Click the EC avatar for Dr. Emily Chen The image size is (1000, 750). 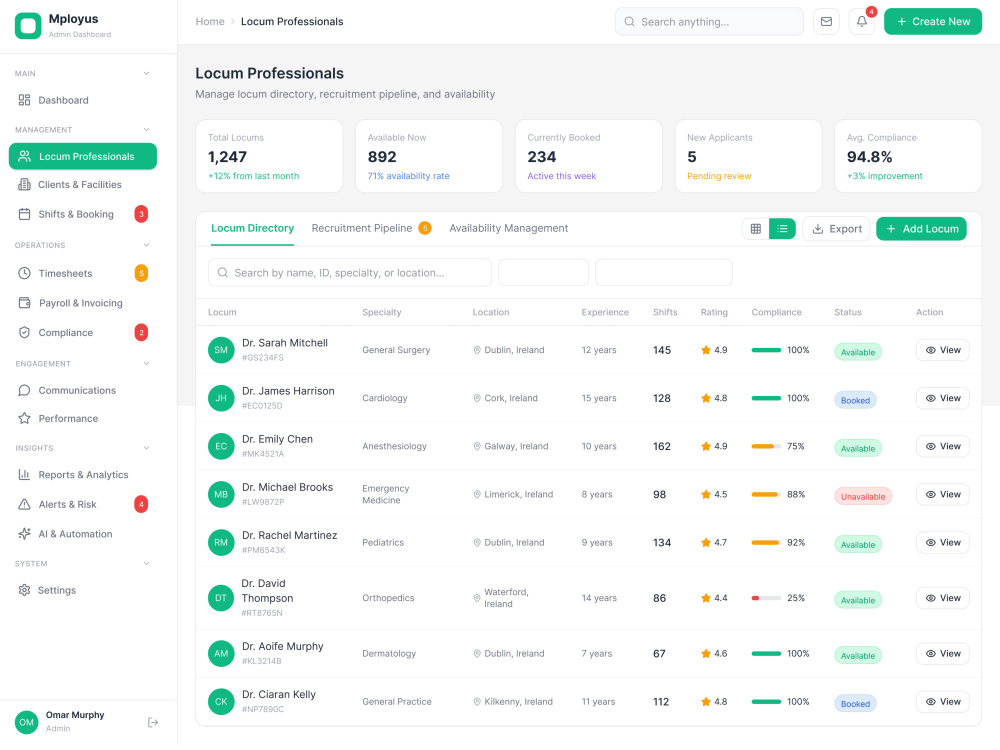coord(221,446)
